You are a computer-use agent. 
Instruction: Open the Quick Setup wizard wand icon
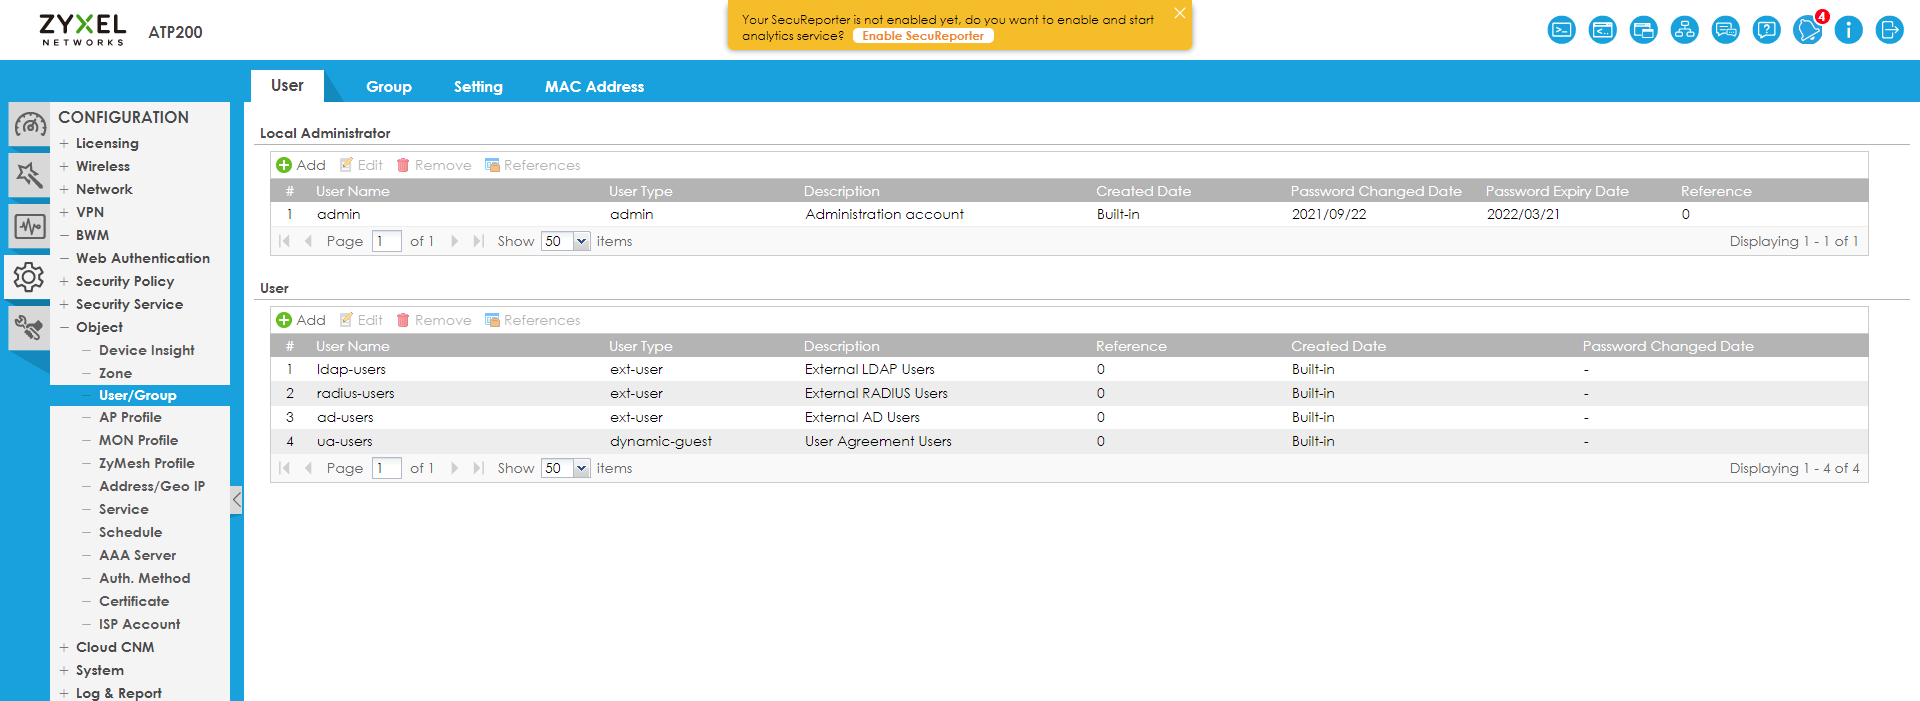(29, 176)
